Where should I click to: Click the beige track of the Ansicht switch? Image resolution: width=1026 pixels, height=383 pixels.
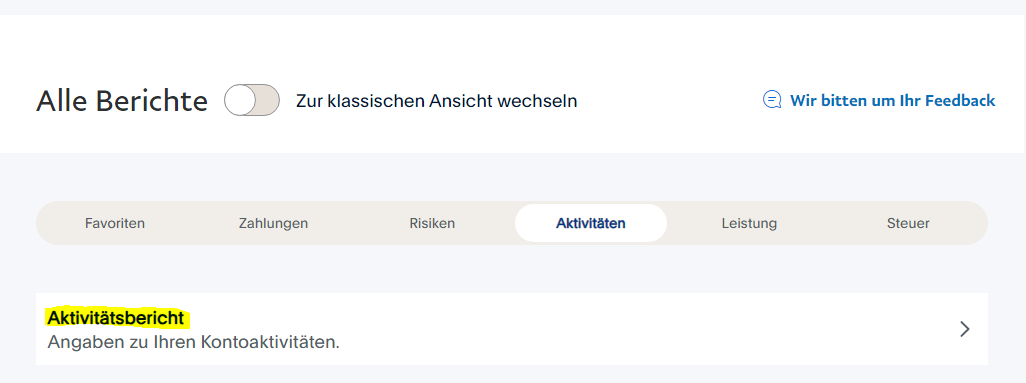point(267,100)
